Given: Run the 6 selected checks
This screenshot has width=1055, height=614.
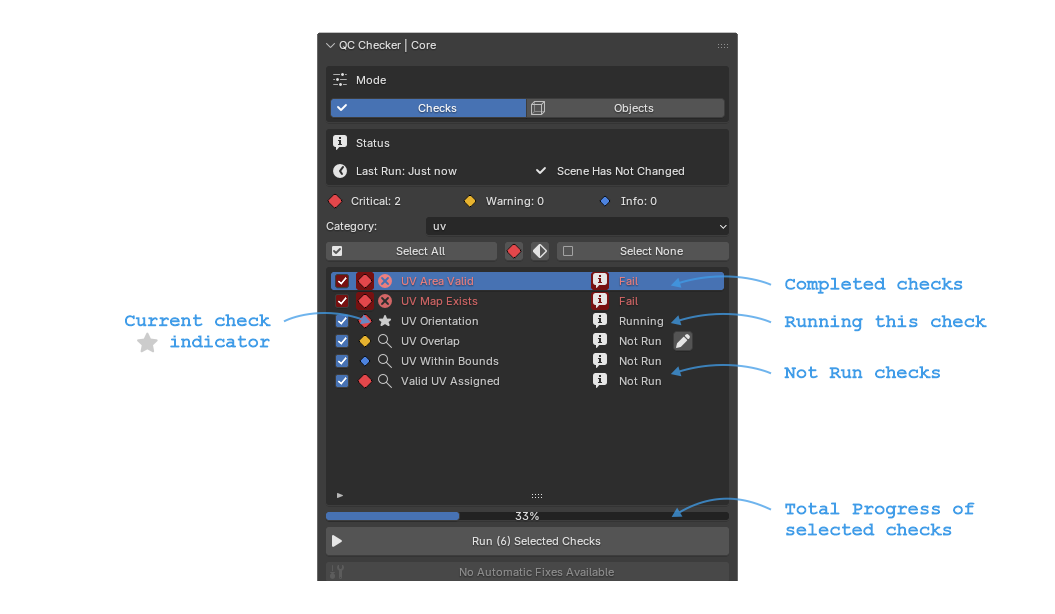Looking at the screenshot, I should 527,541.
